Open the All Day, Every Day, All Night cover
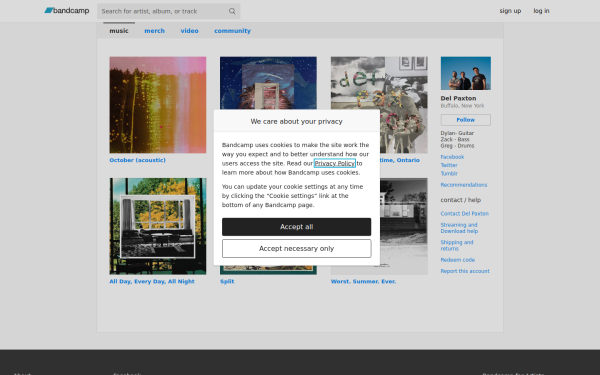 coord(158,226)
